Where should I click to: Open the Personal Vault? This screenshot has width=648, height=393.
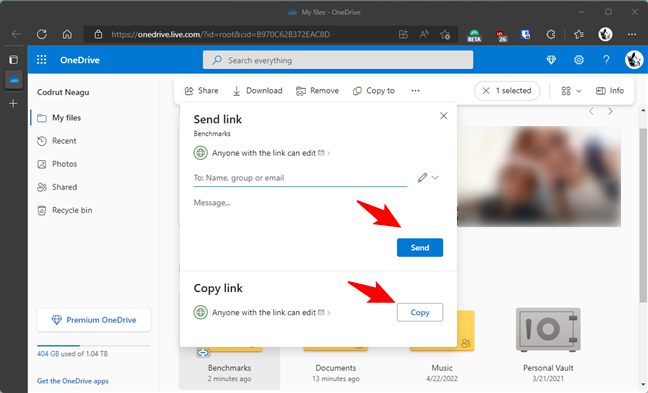pos(548,345)
